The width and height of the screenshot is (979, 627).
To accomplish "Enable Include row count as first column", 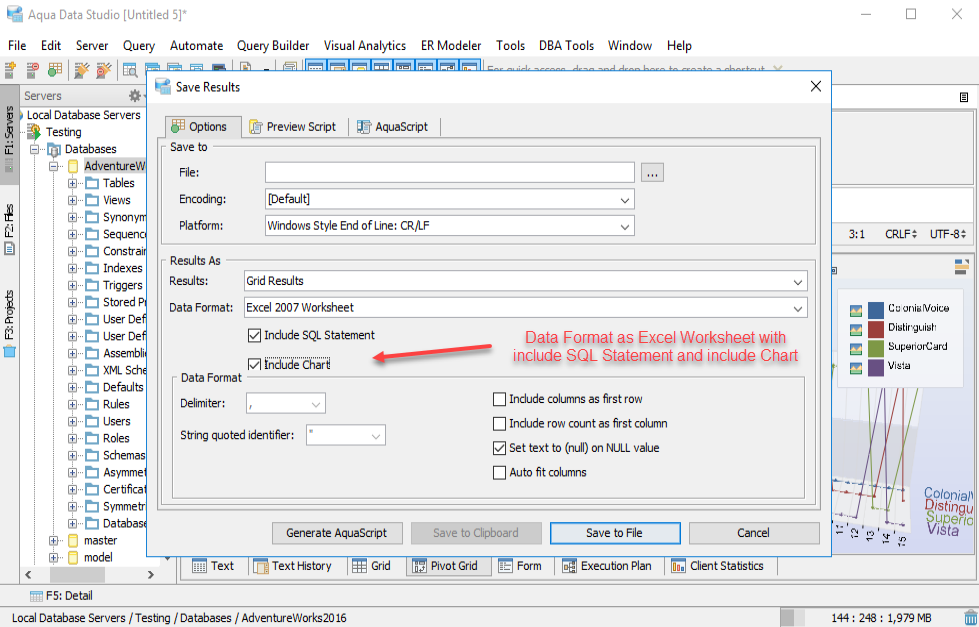I will (x=499, y=424).
